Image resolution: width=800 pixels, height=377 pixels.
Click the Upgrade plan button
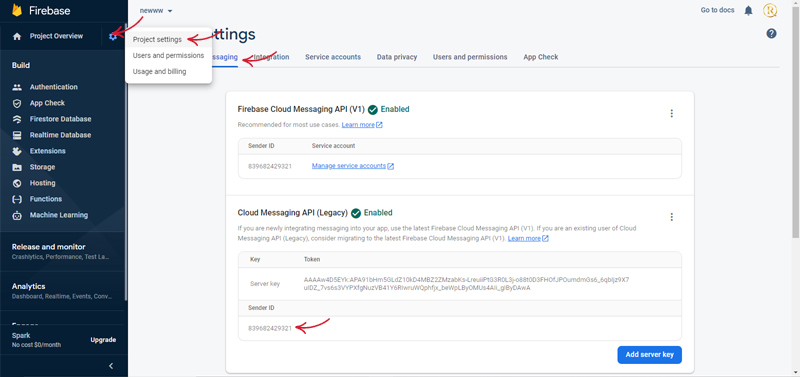tap(103, 340)
